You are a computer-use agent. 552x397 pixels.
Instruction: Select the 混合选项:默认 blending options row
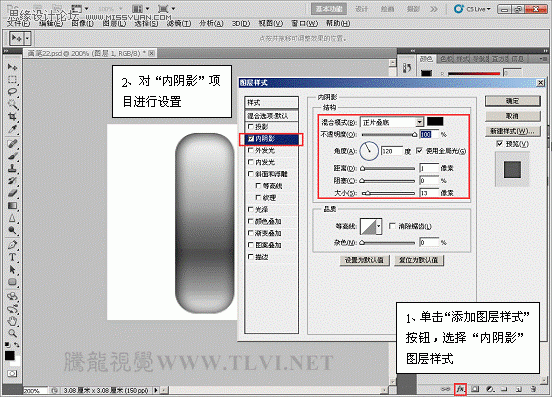pyautogui.click(x=271, y=115)
